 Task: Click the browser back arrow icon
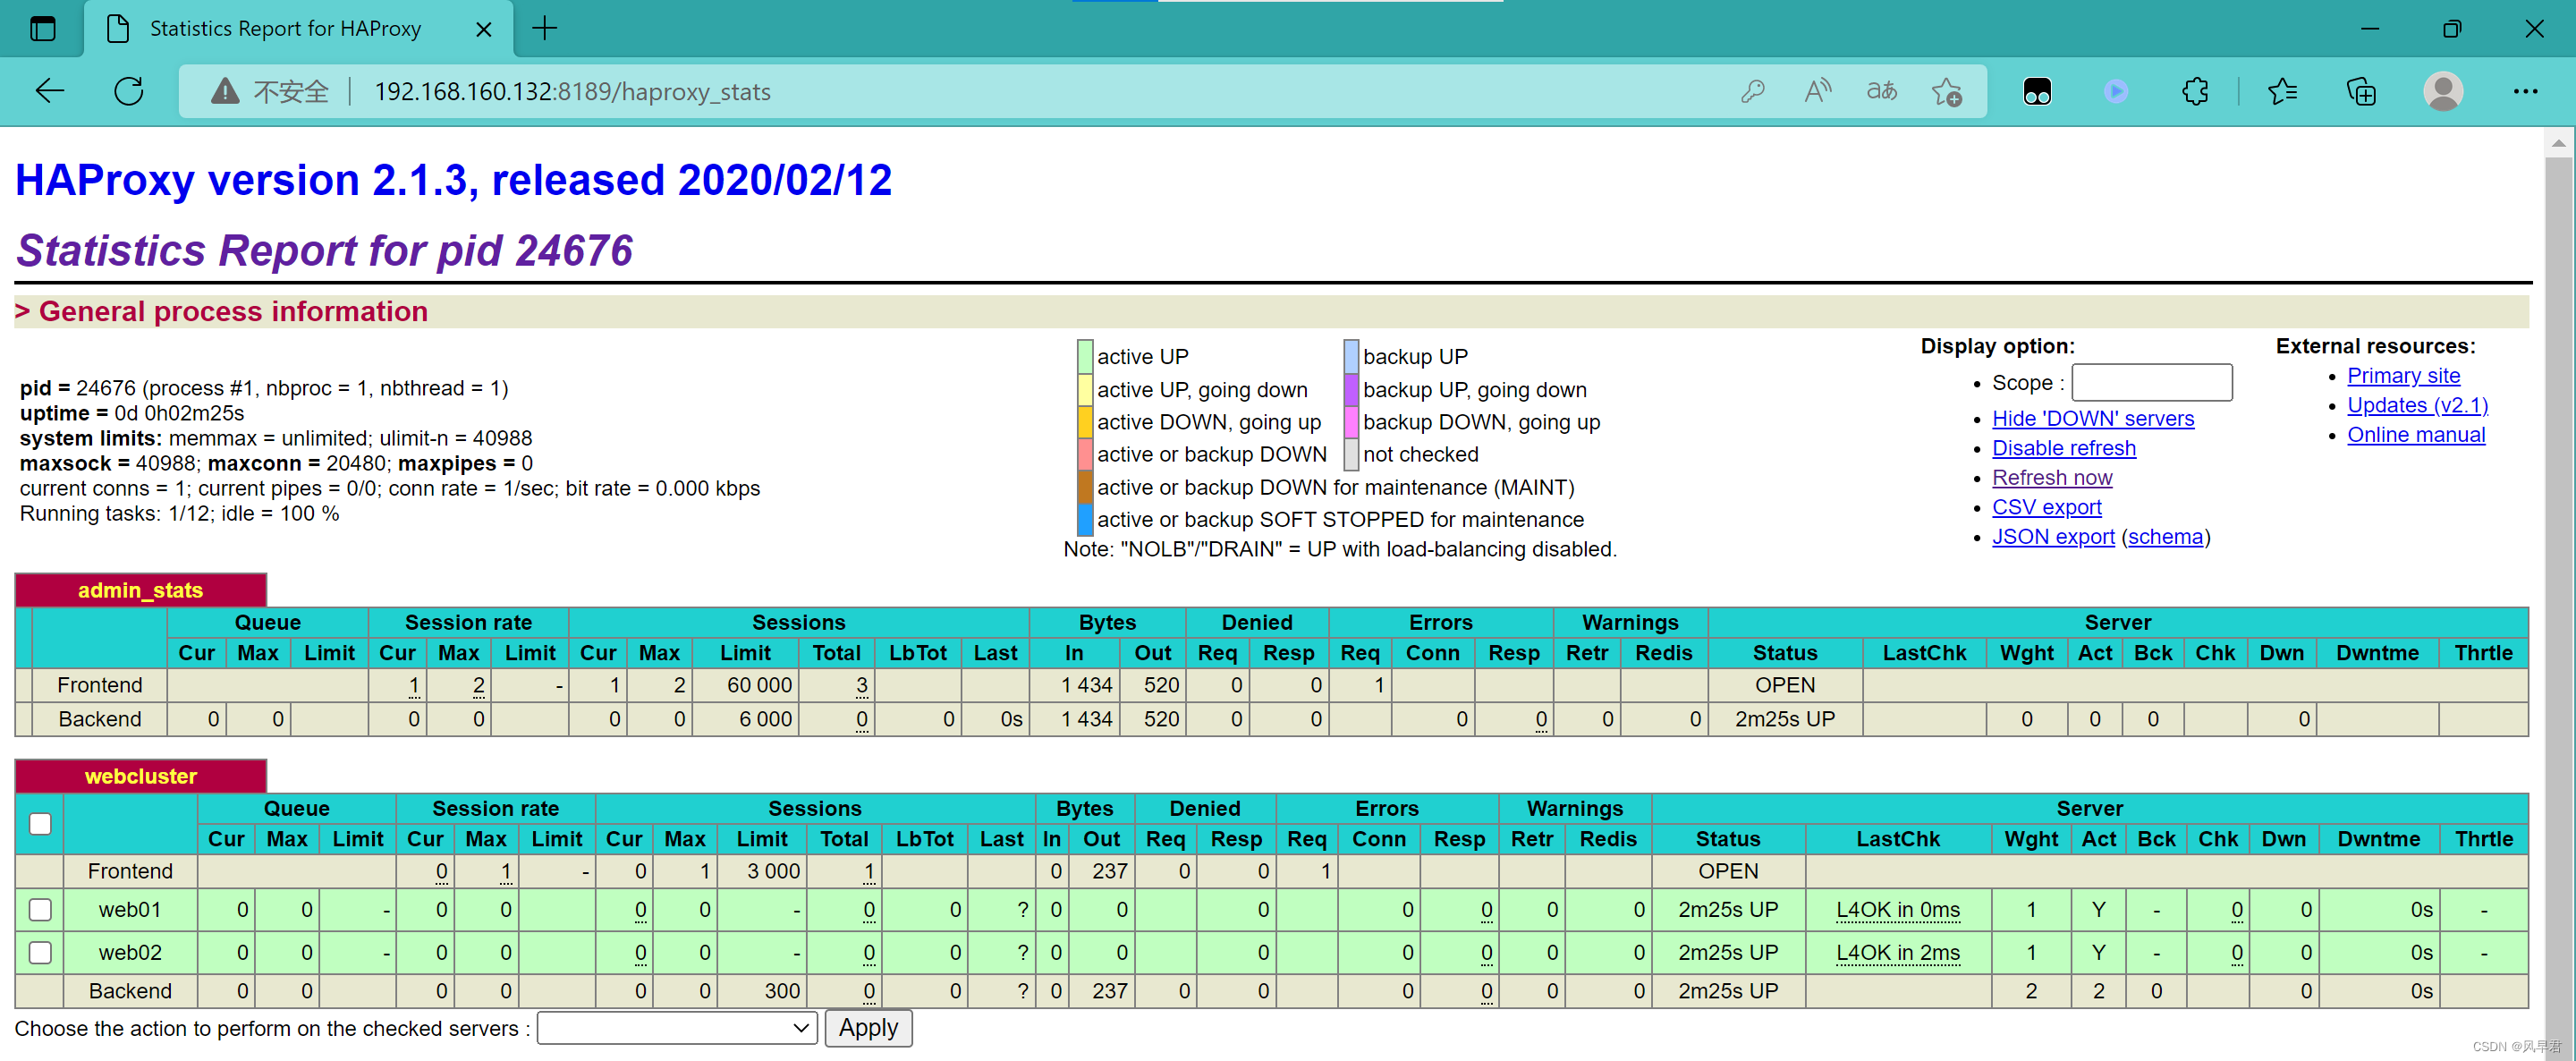pos(49,91)
